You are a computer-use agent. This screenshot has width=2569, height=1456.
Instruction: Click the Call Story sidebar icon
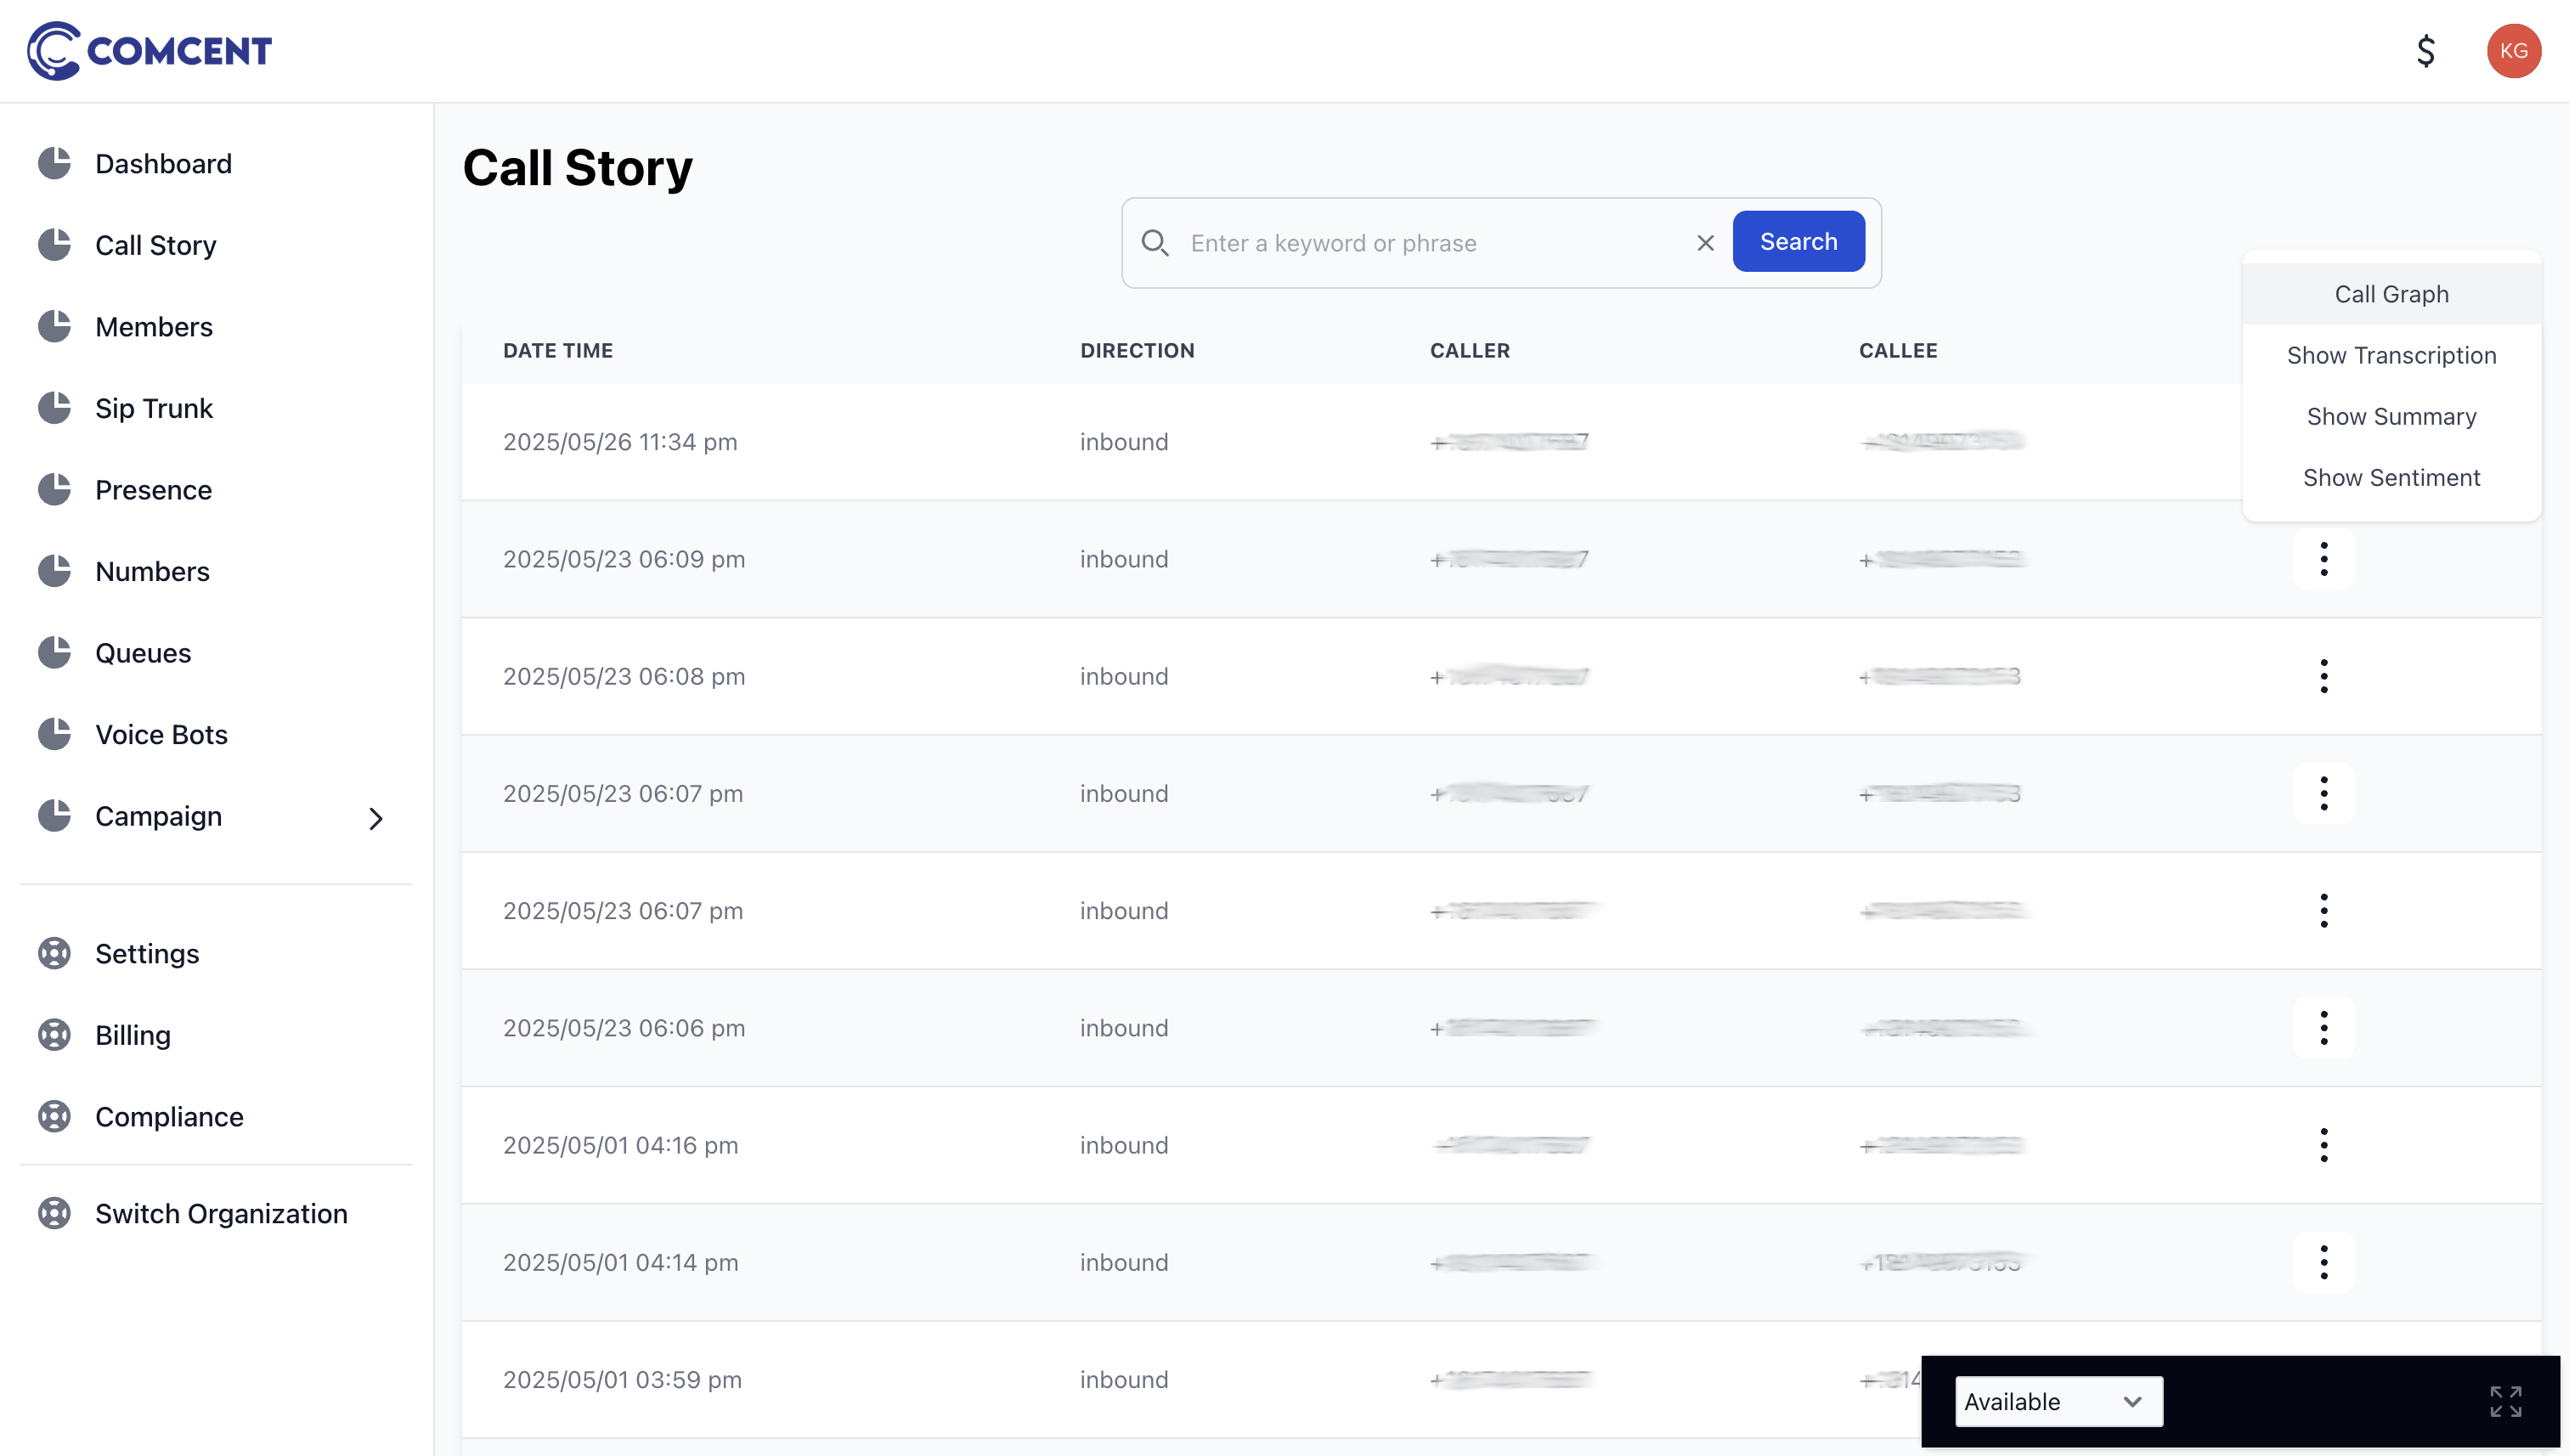(x=54, y=245)
